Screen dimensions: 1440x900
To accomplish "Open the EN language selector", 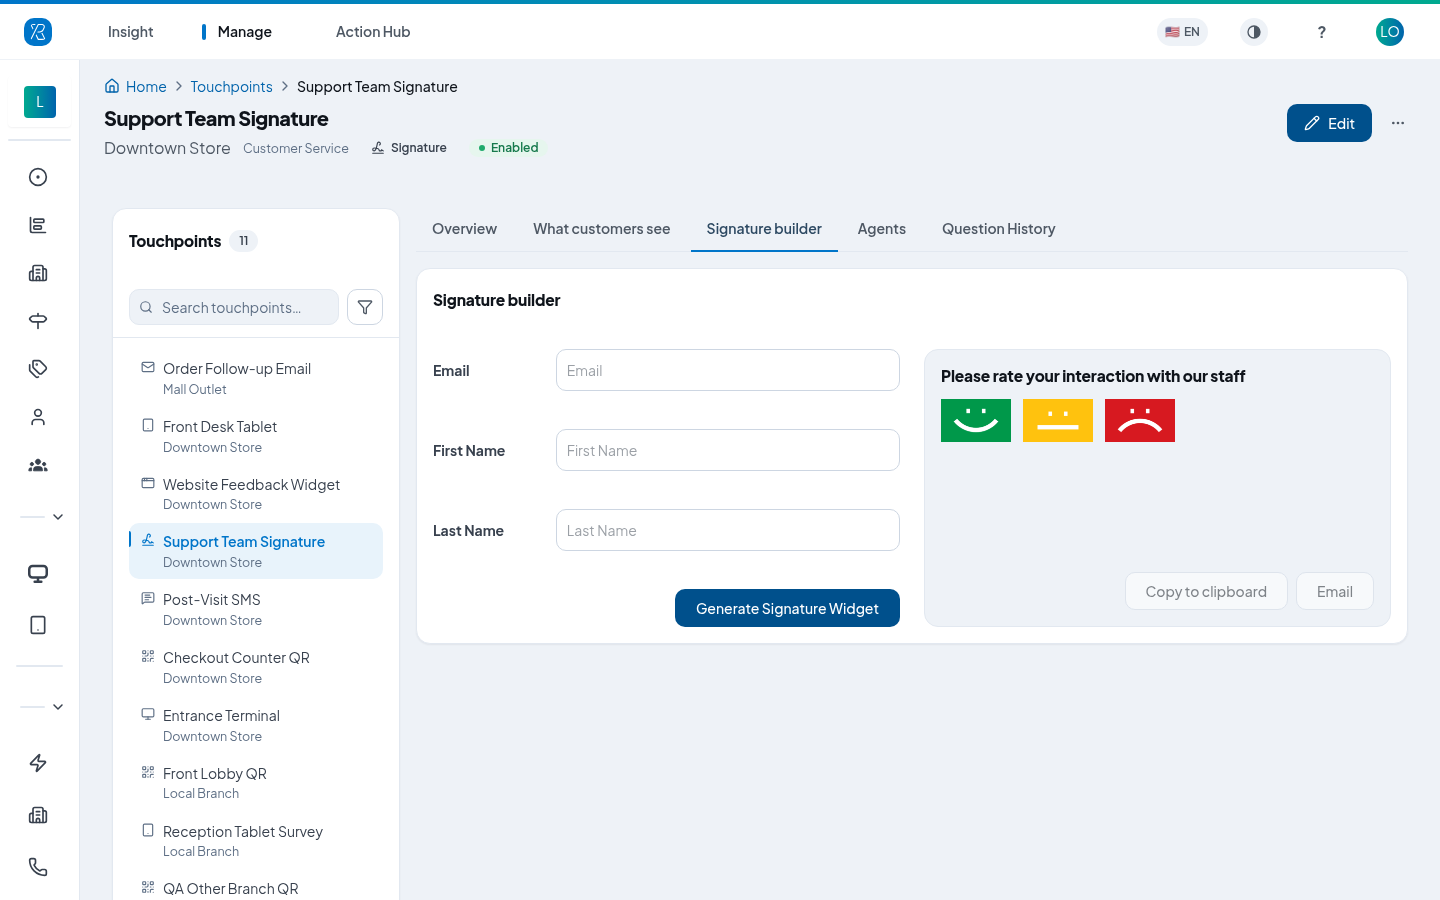I will click(x=1182, y=32).
